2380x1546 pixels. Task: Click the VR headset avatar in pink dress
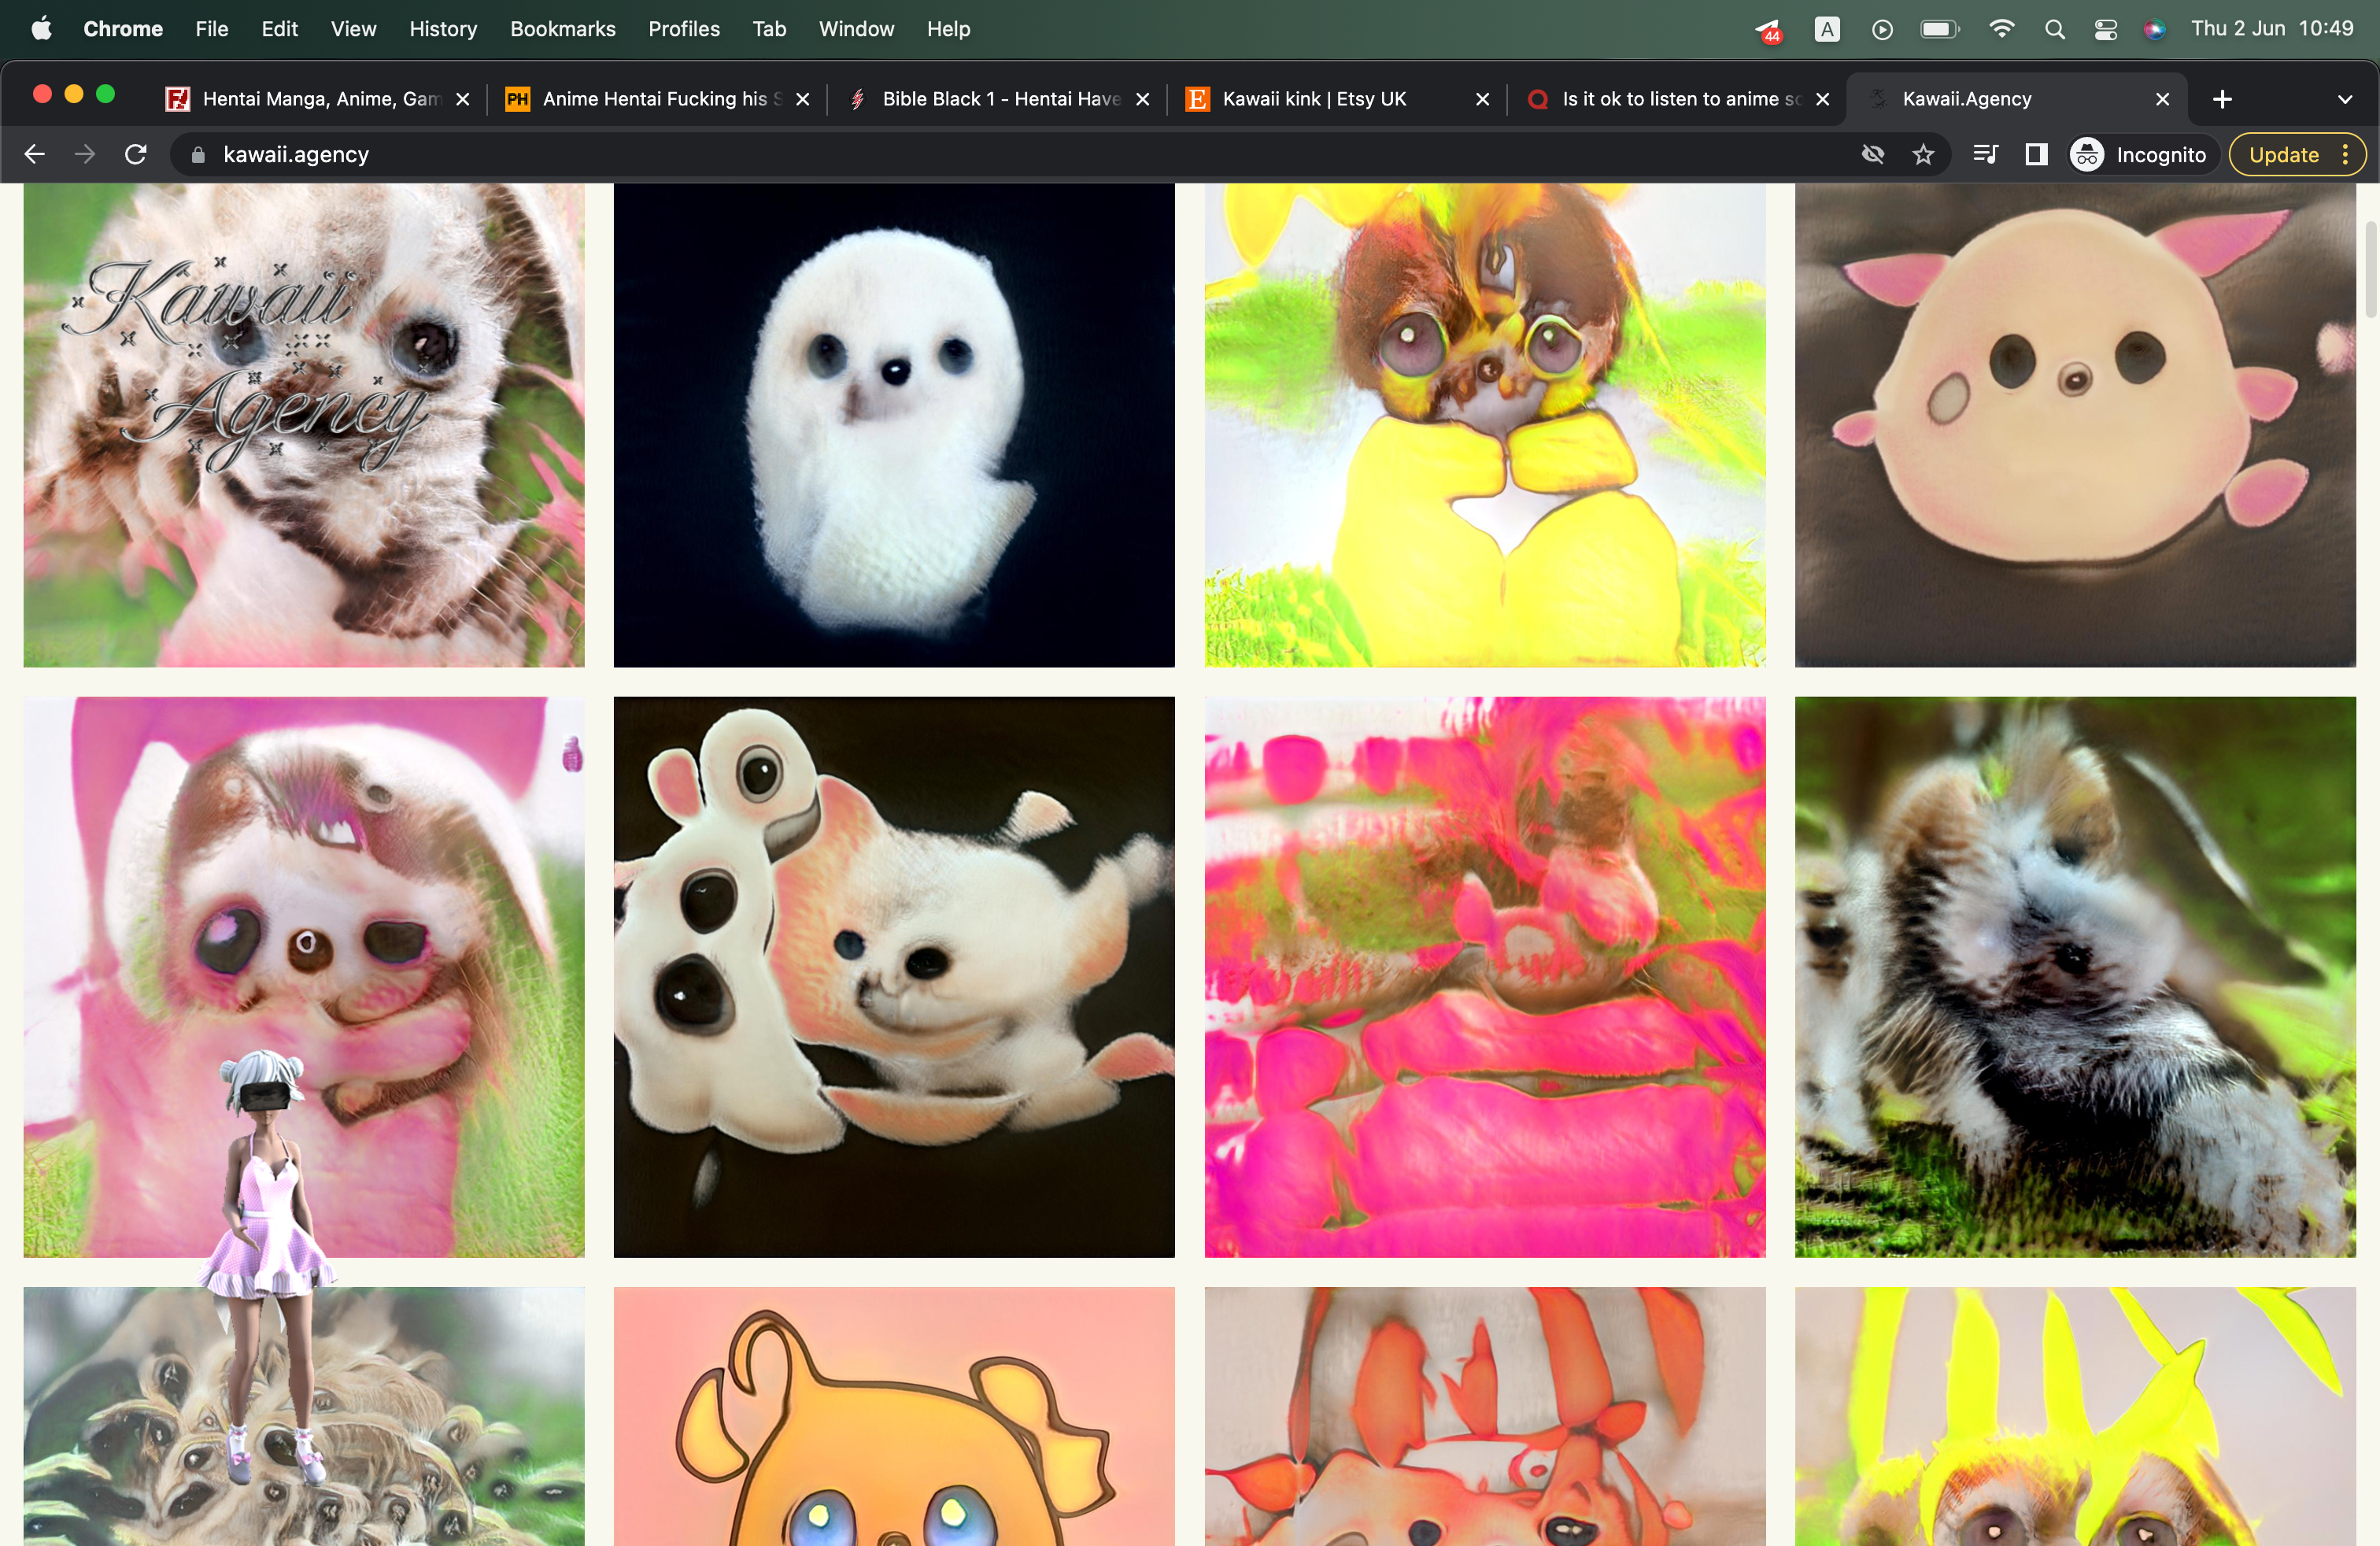coord(265,1265)
